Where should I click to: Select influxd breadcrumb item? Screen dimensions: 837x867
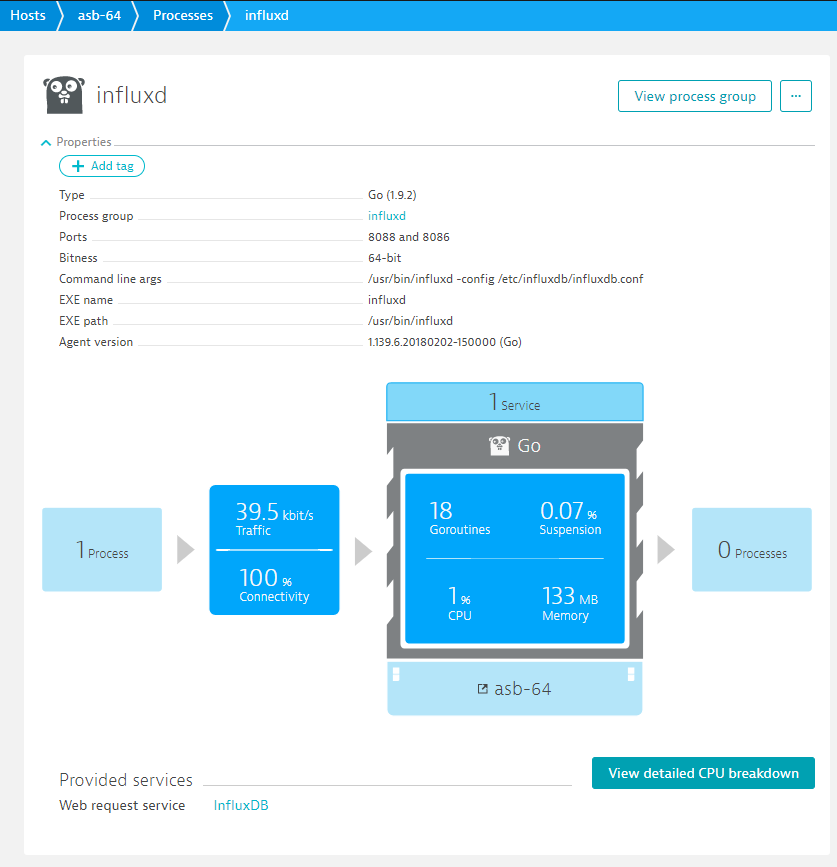point(266,15)
